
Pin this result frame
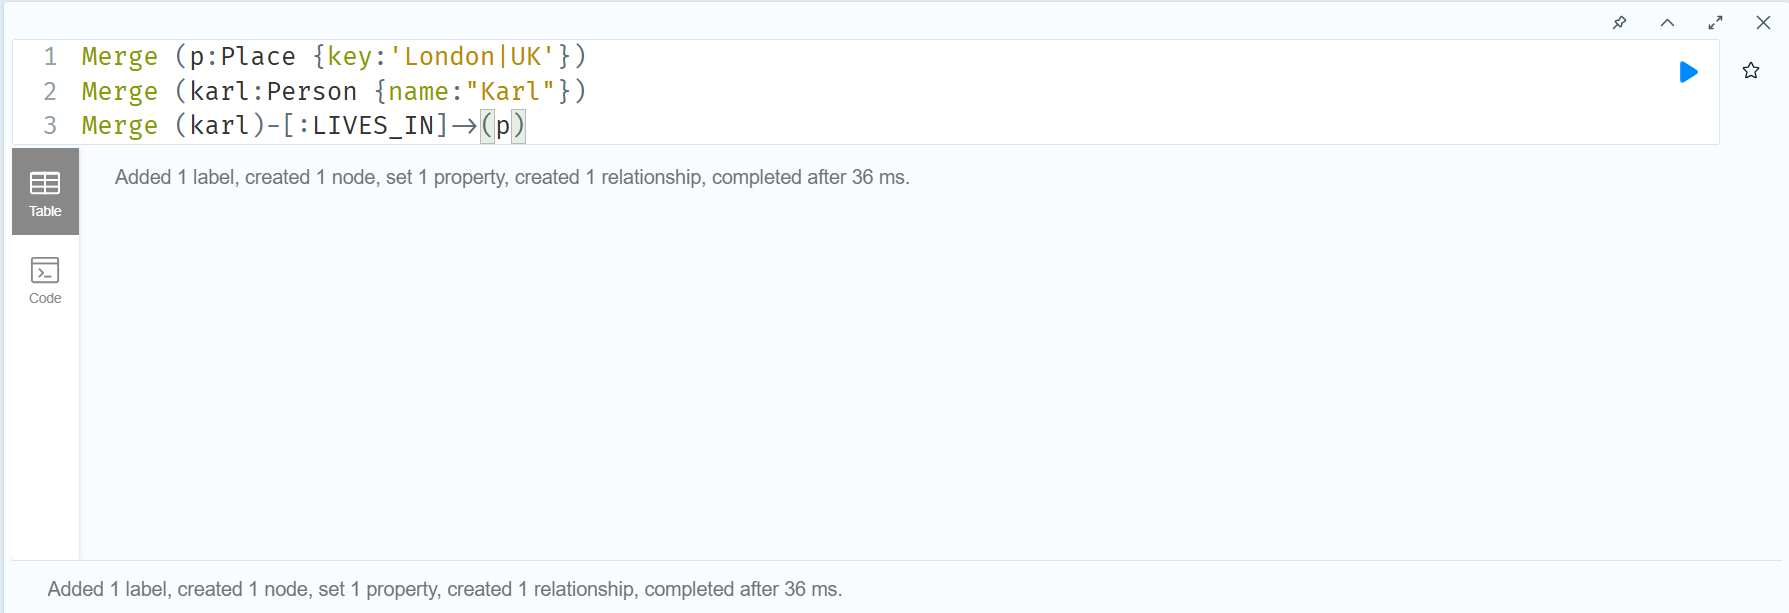(1620, 22)
